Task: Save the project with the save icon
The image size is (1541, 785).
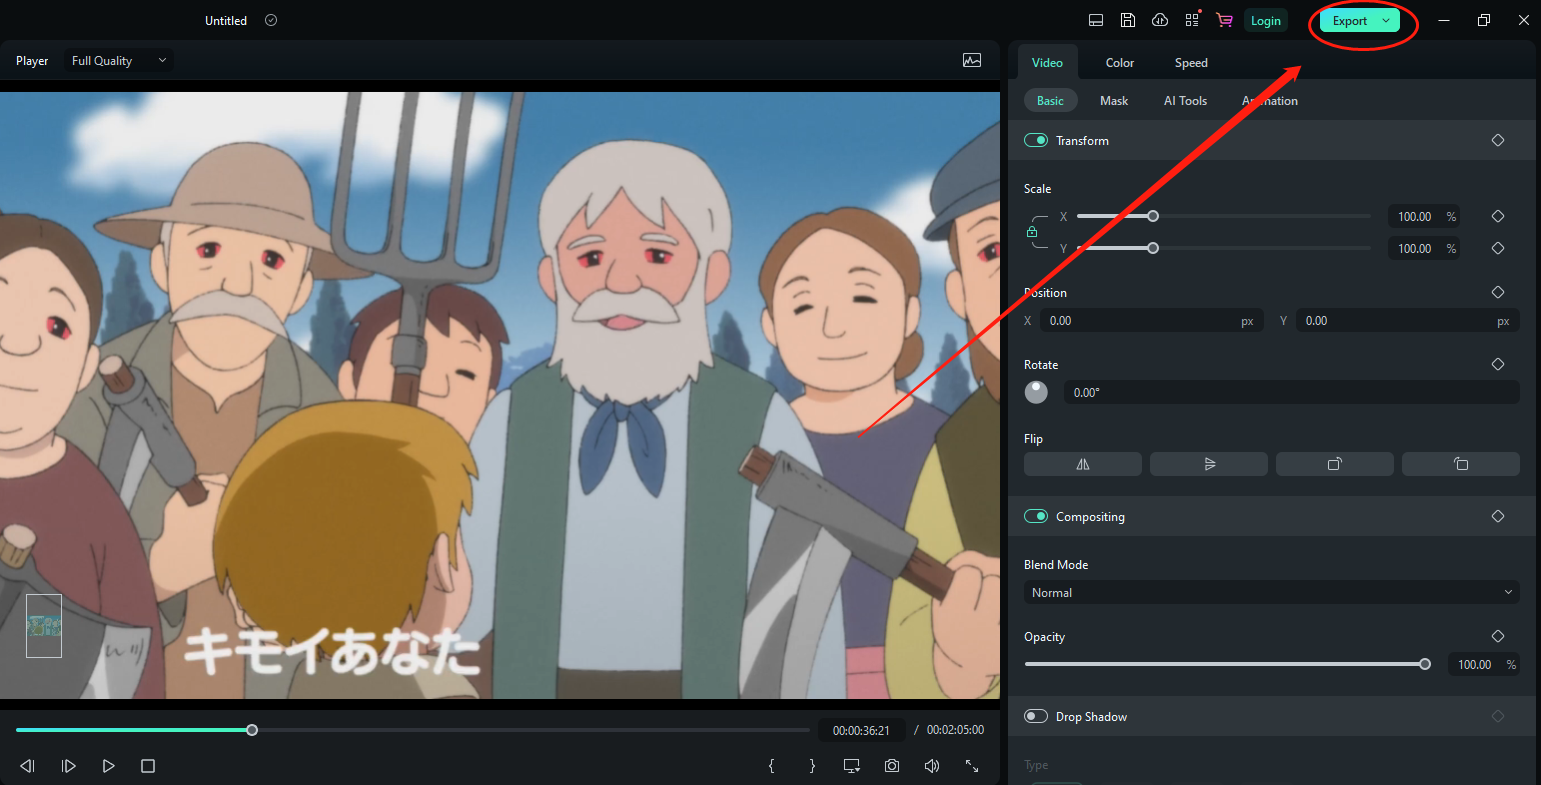Action: tap(1128, 19)
